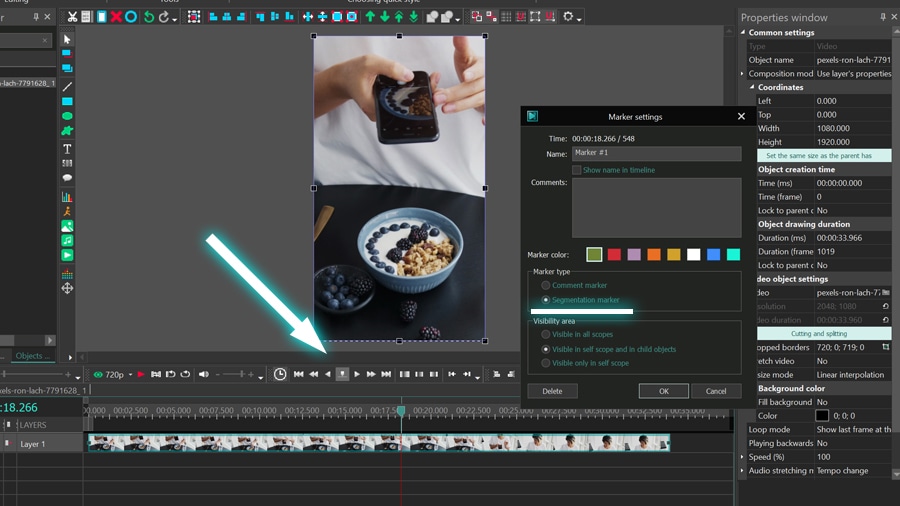
Task: Choose Visible in all scopes option
Action: click(x=546, y=334)
